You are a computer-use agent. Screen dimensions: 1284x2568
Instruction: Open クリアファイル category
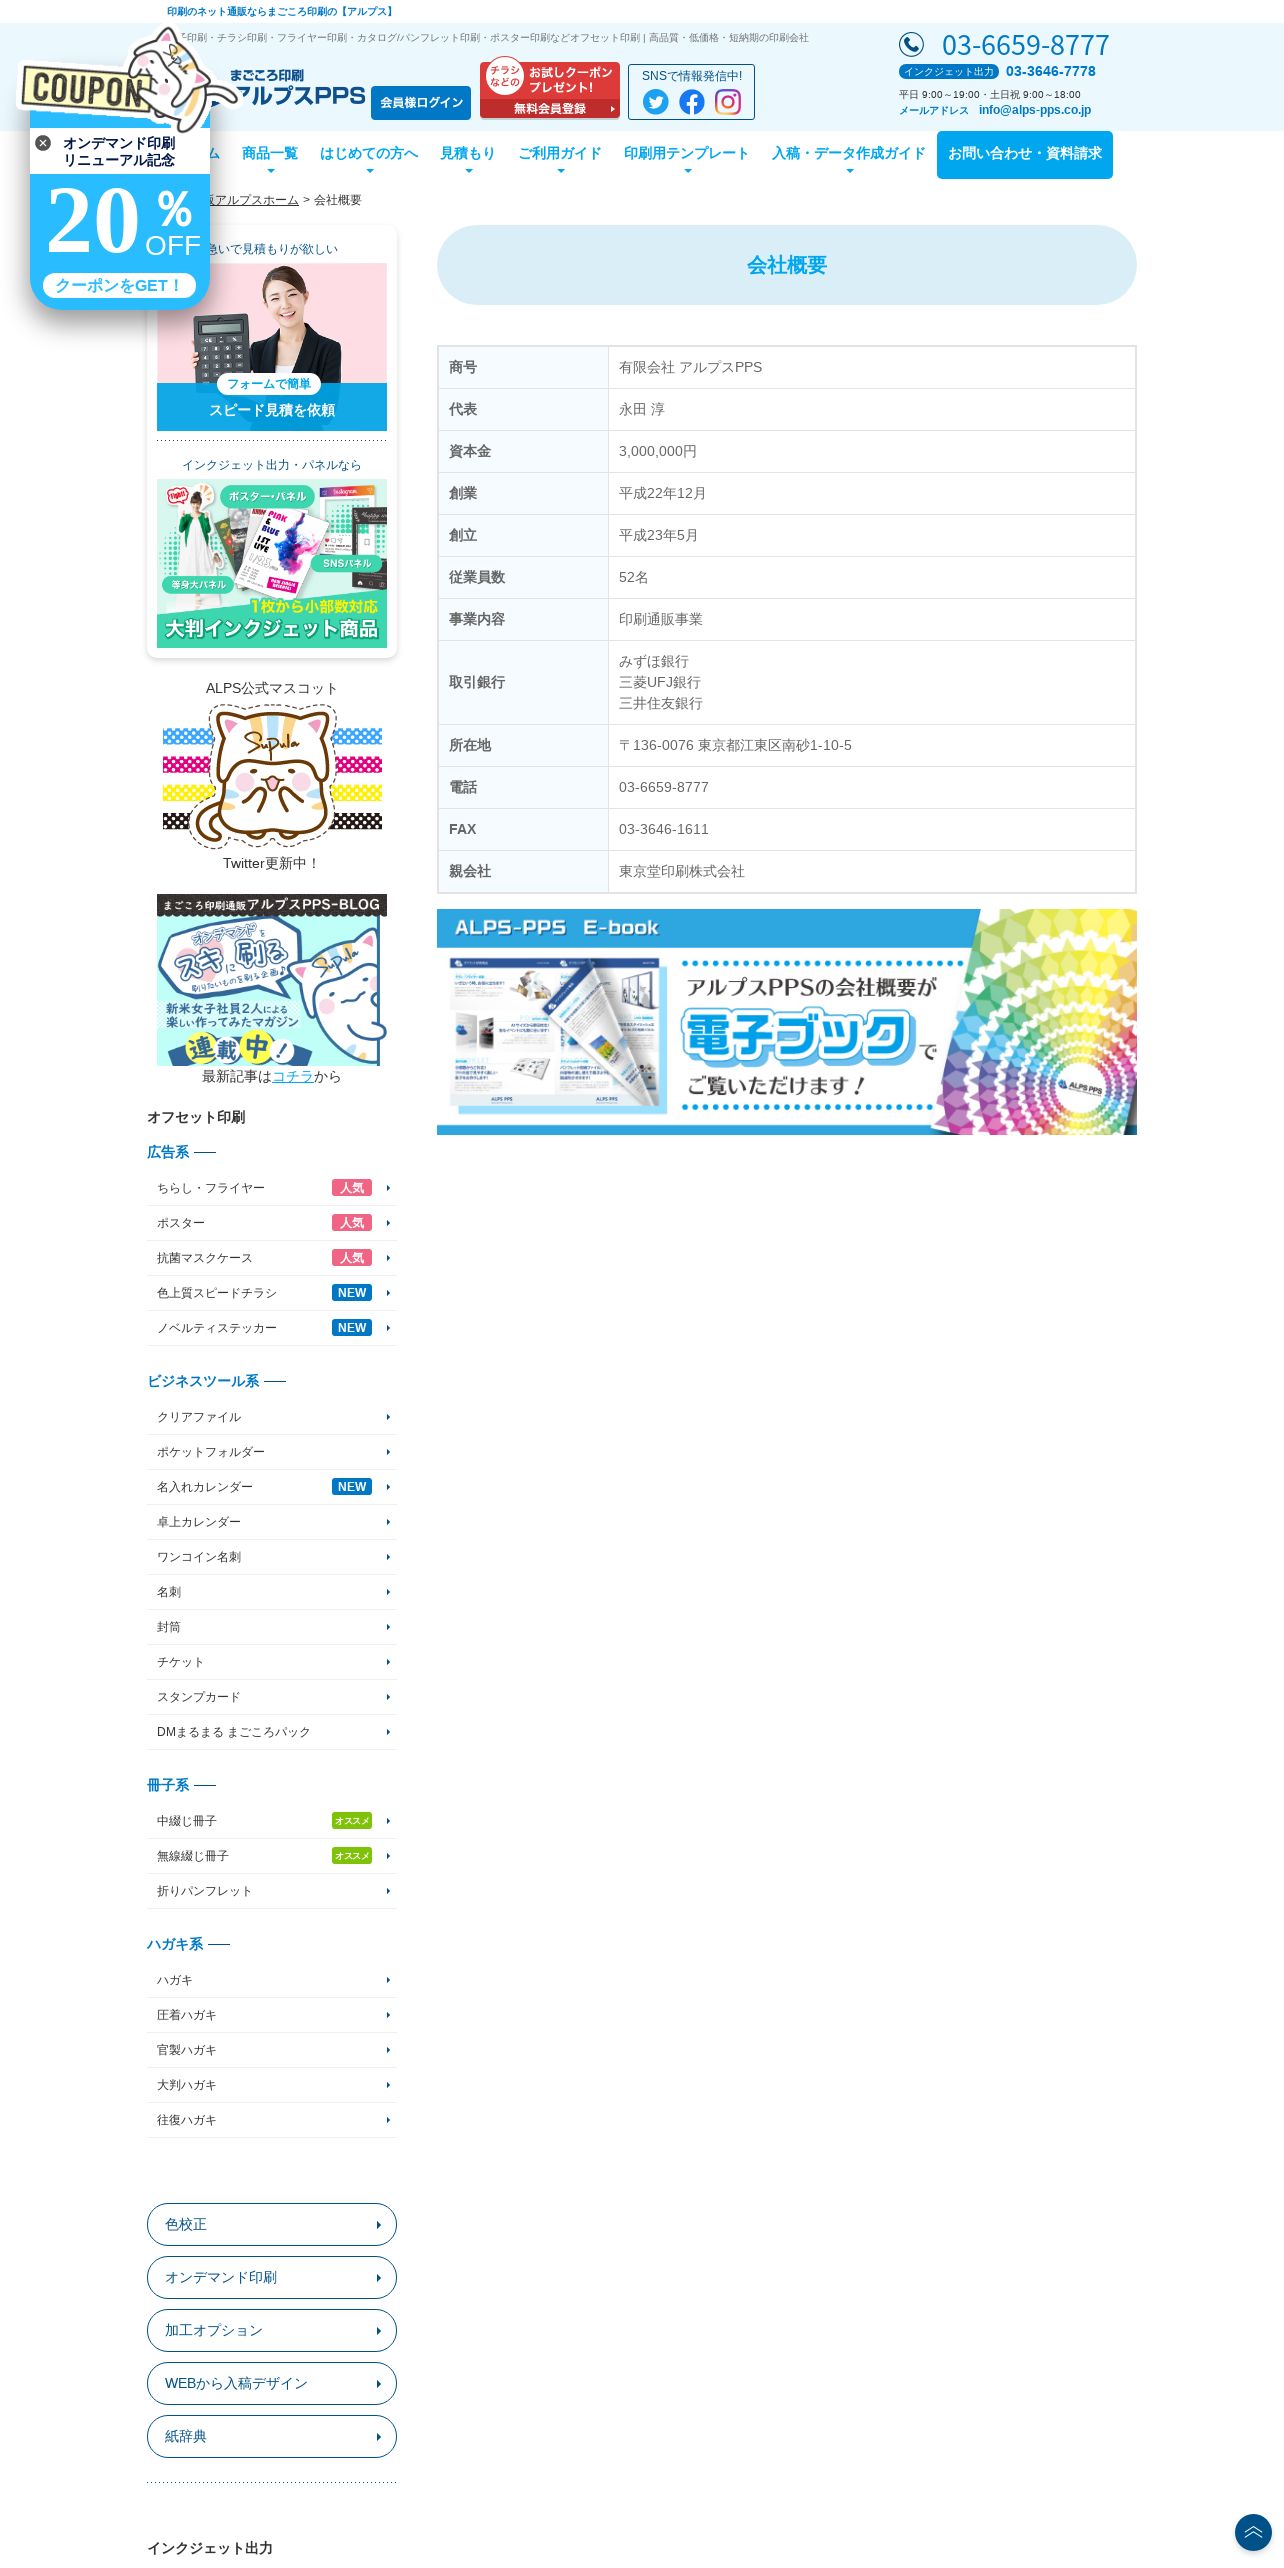[x=272, y=1417]
